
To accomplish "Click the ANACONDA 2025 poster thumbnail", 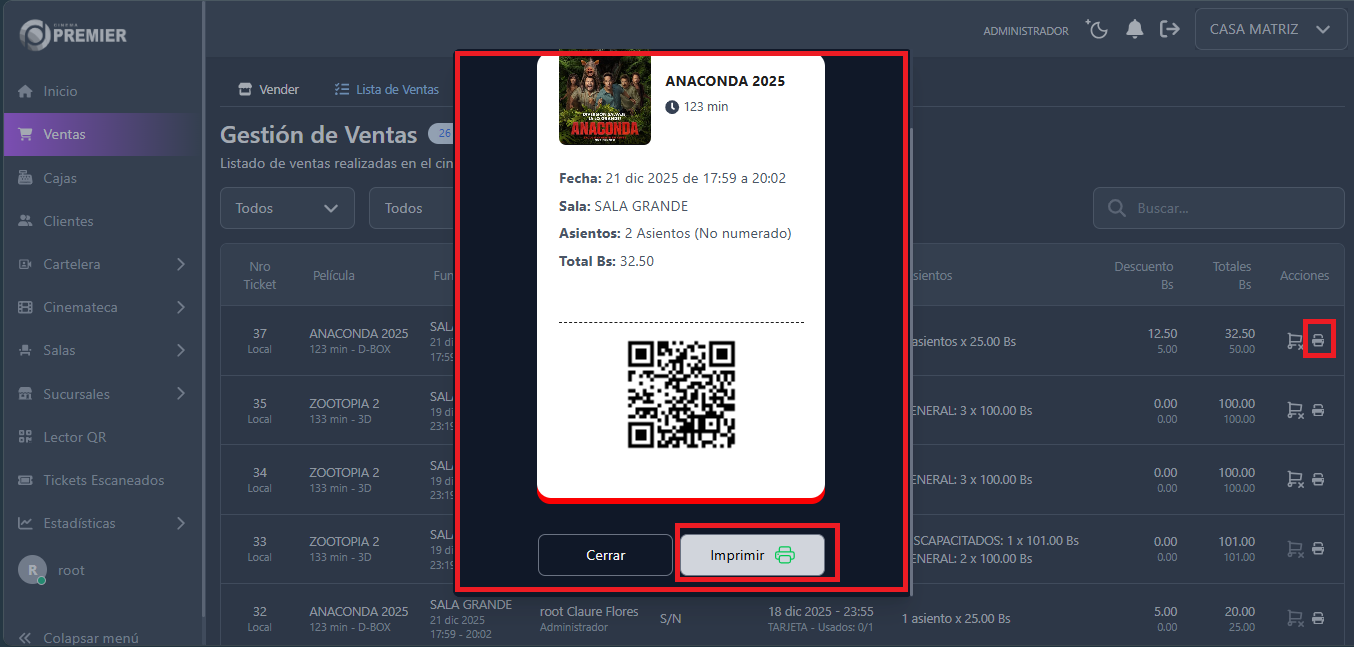I will coord(604,100).
